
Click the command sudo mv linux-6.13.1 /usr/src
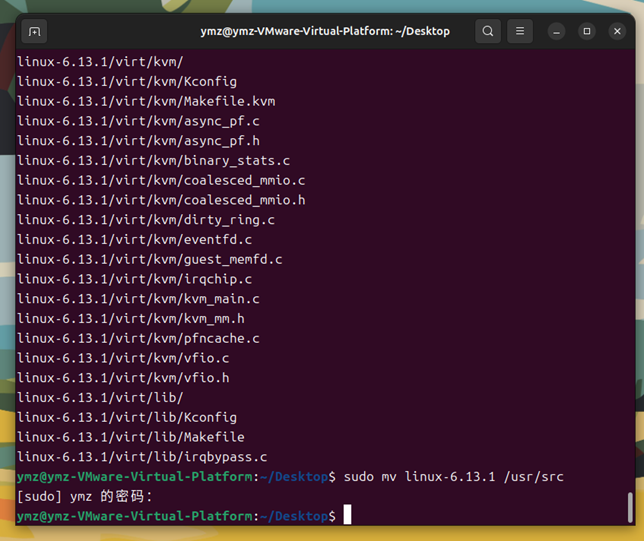pos(453,477)
